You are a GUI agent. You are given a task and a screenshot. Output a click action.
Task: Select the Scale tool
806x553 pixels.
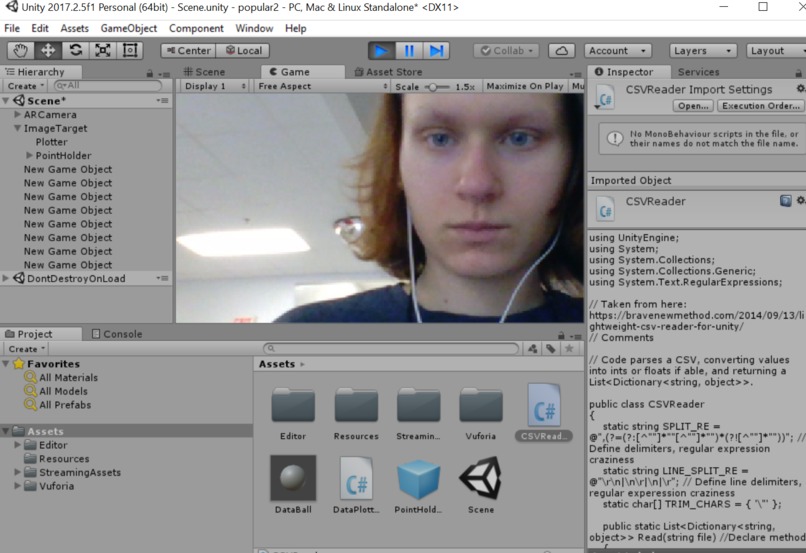click(x=103, y=50)
